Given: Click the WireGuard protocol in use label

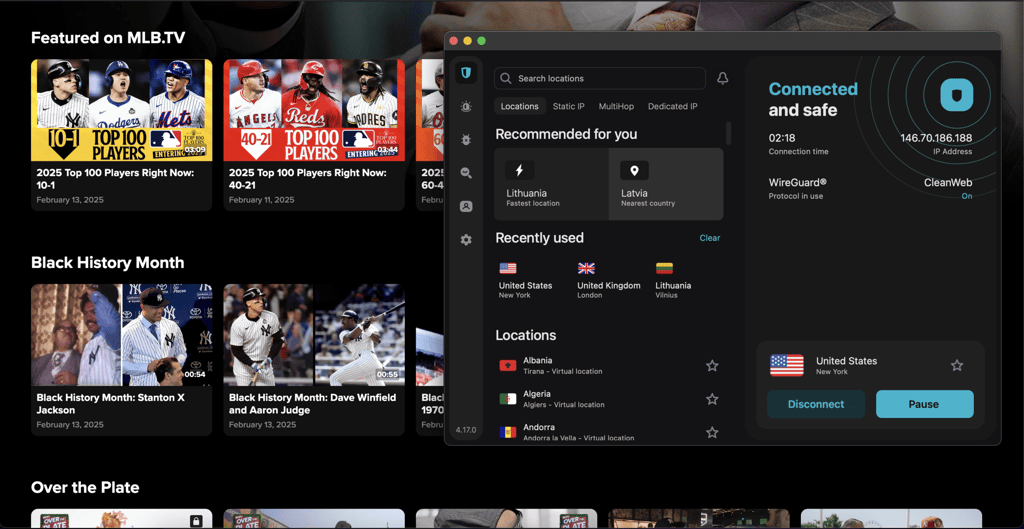Looking at the screenshot, I should coord(796,188).
